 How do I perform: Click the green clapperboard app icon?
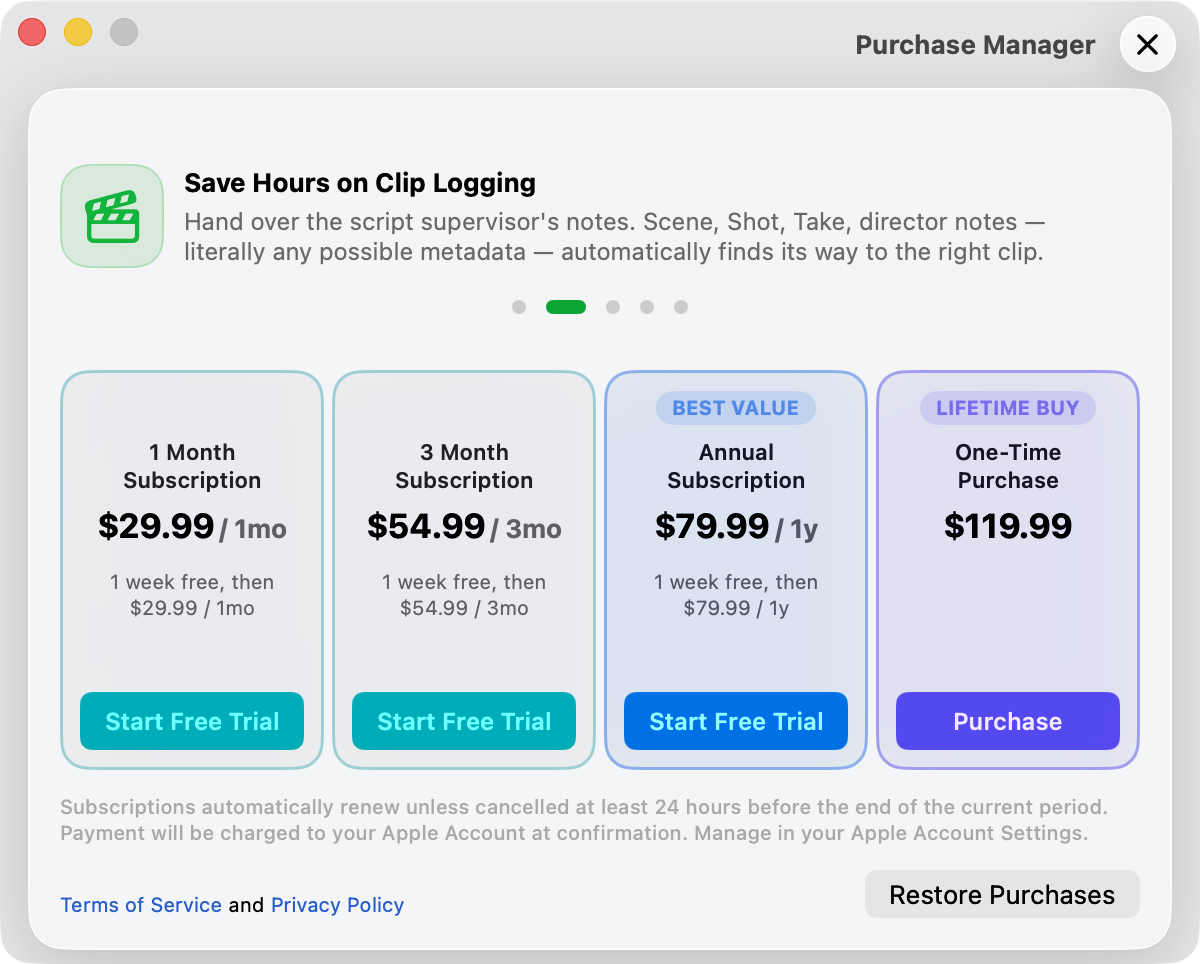[x=112, y=216]
